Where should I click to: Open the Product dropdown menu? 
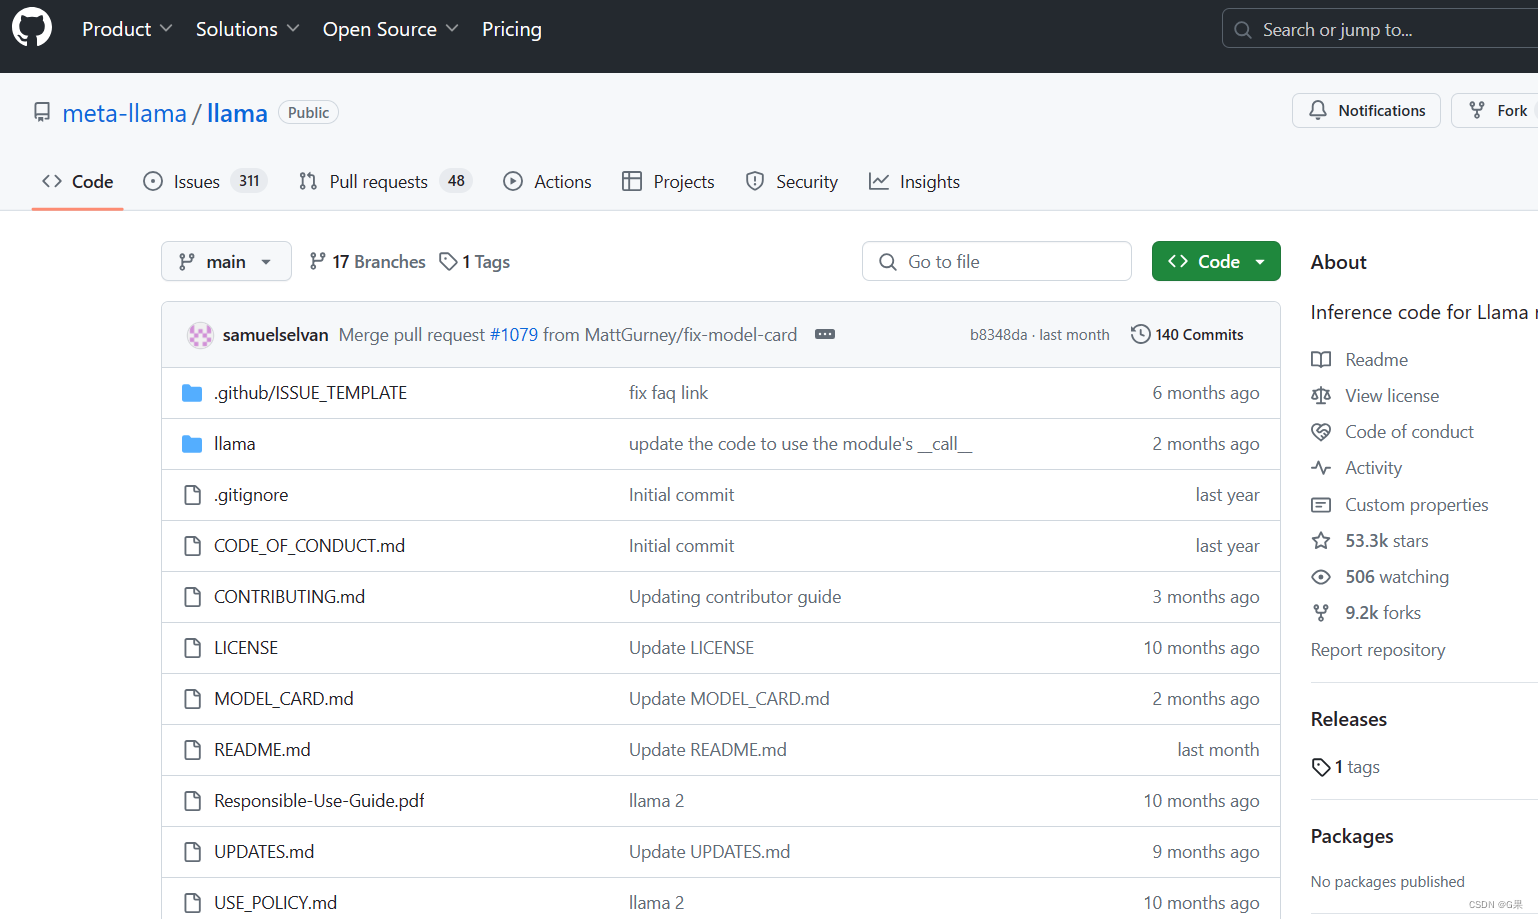(x=127, y=29)
